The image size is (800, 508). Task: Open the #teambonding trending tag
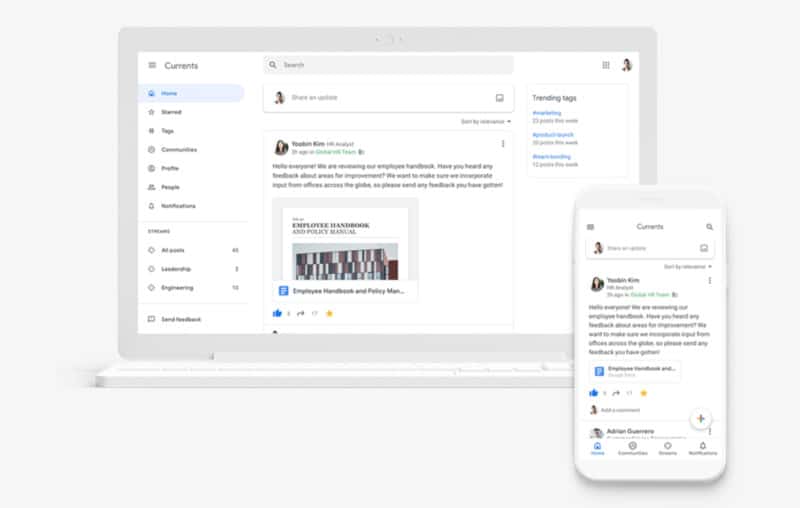552,157
